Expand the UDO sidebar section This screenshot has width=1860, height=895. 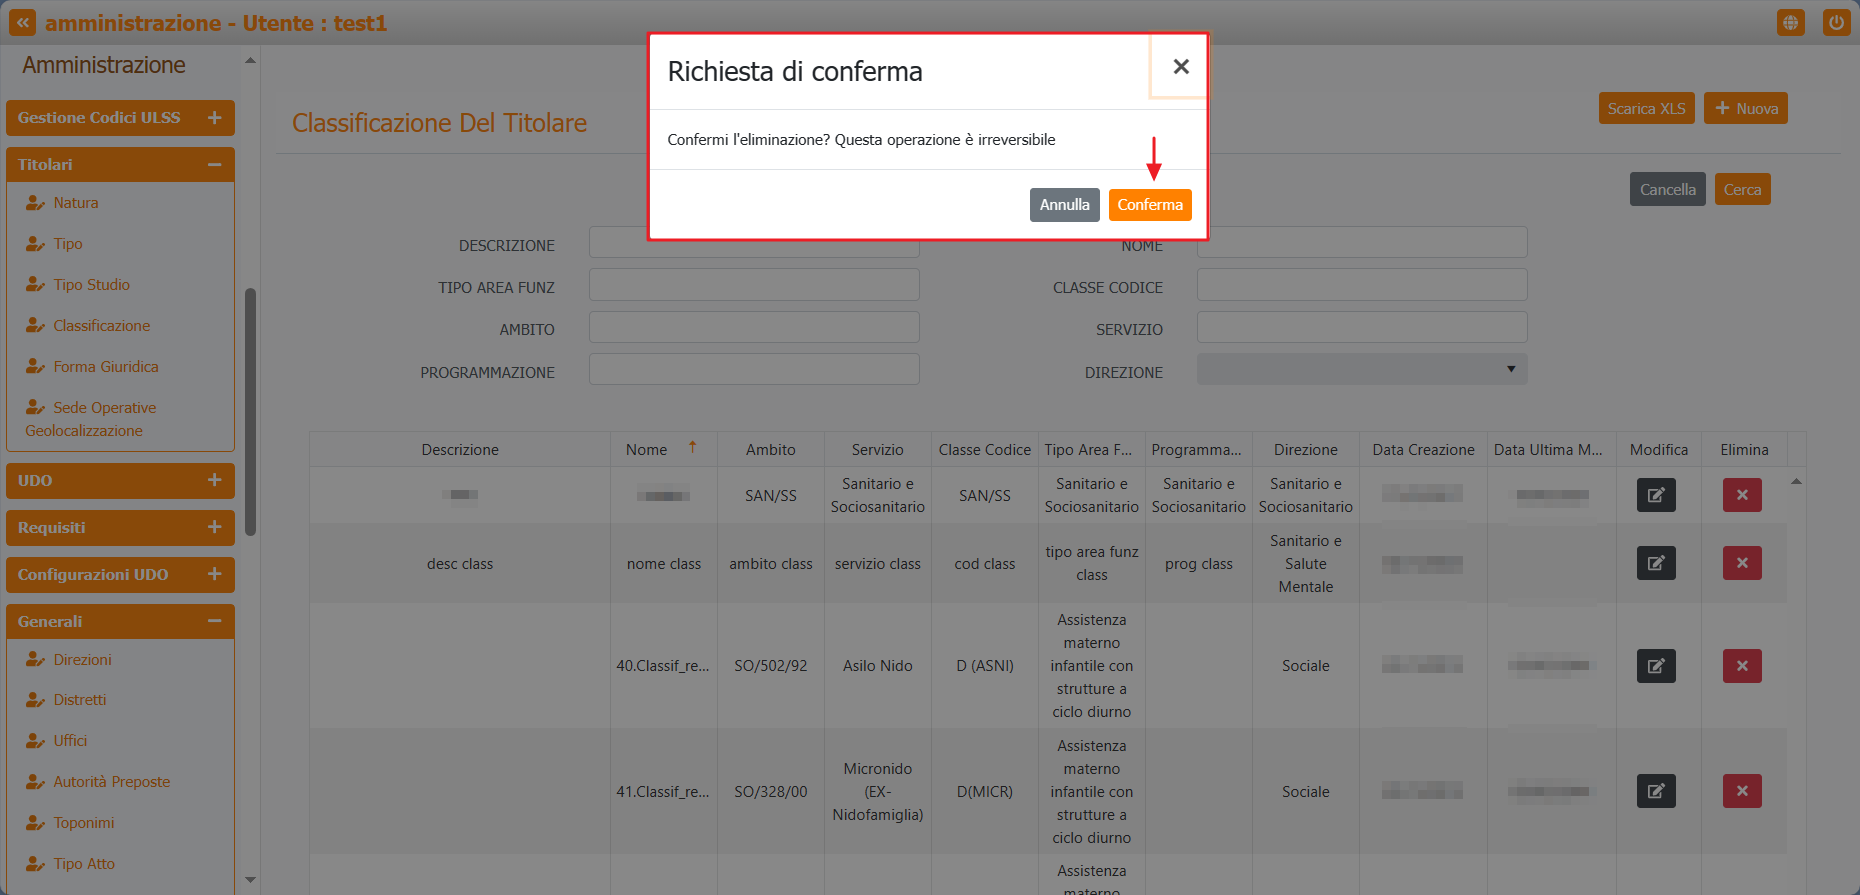click(x=214, y=481)
